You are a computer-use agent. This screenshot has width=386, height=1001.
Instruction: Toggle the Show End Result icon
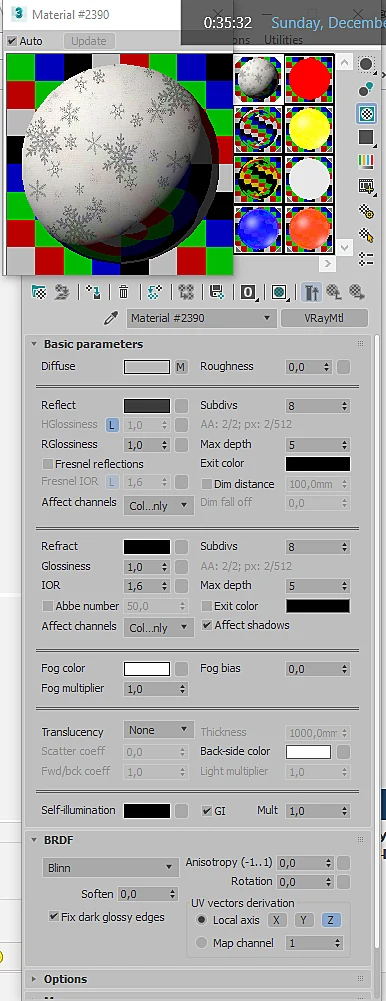[311, 292]
